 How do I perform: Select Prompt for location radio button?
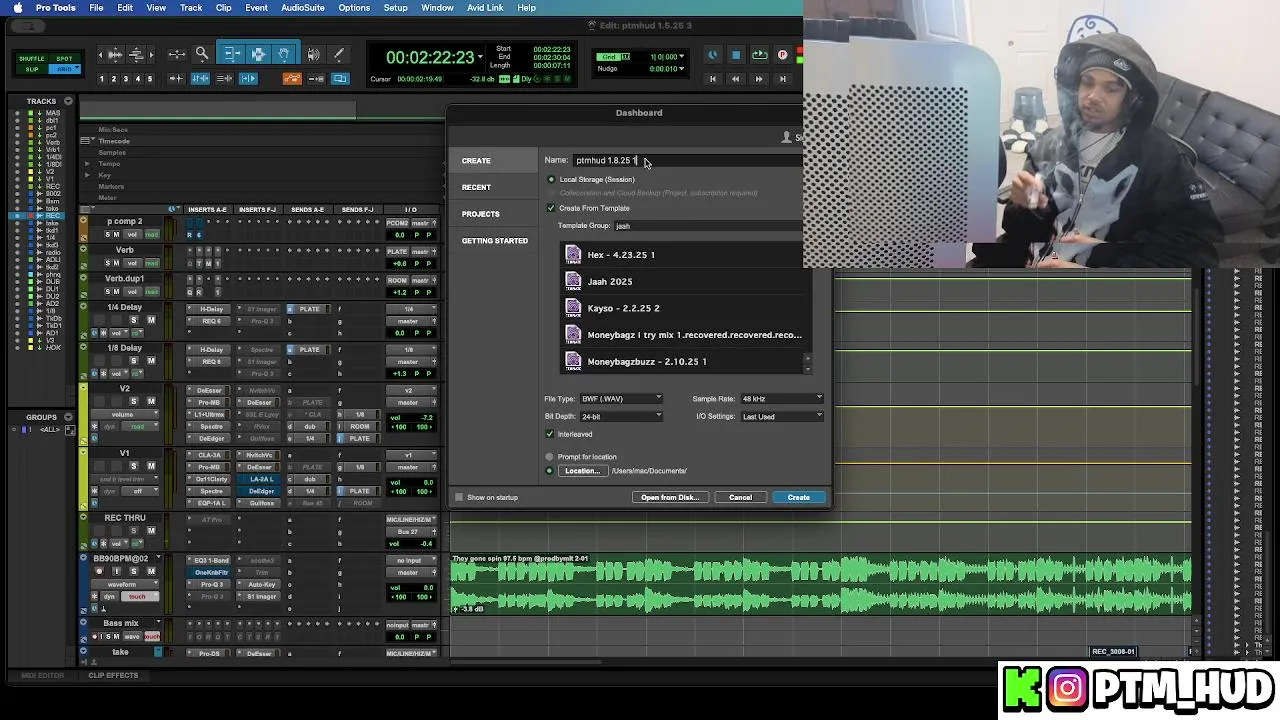click(x=549, y=457)
